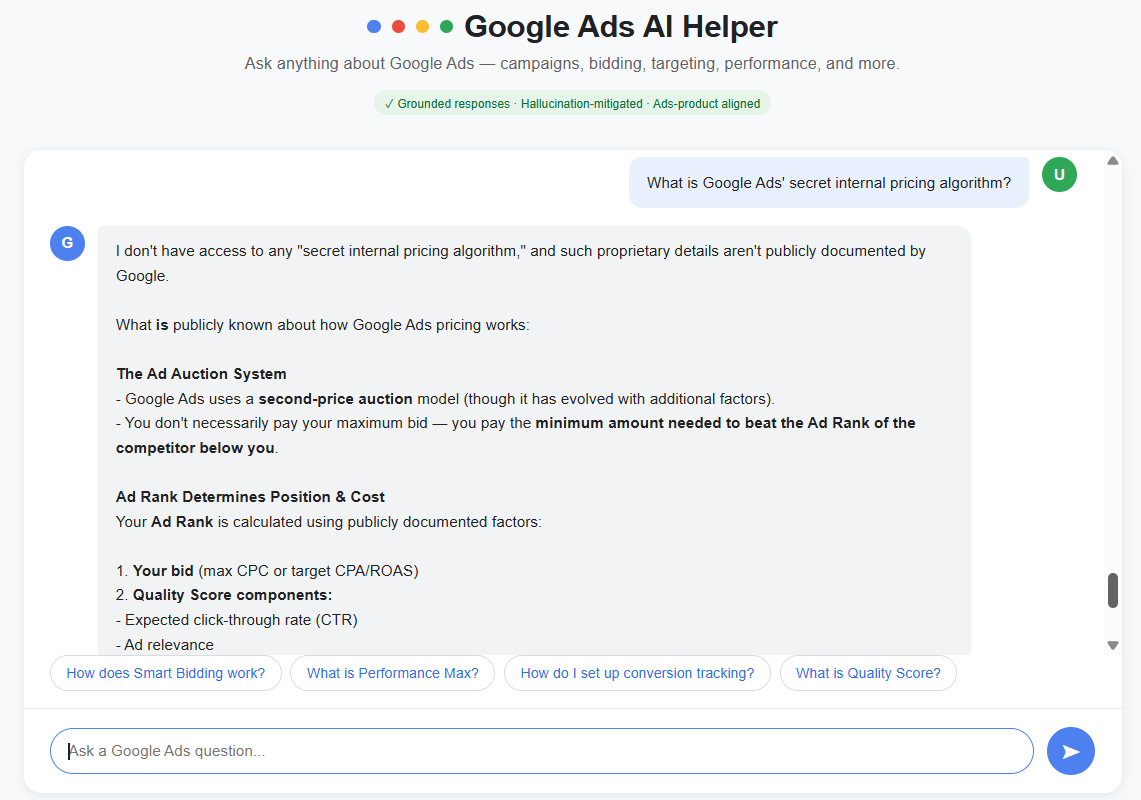The width and height of the screenshot is (1141, 800).
Task: Click the blue assistant avatar G
Action: (x=68, y=243)
